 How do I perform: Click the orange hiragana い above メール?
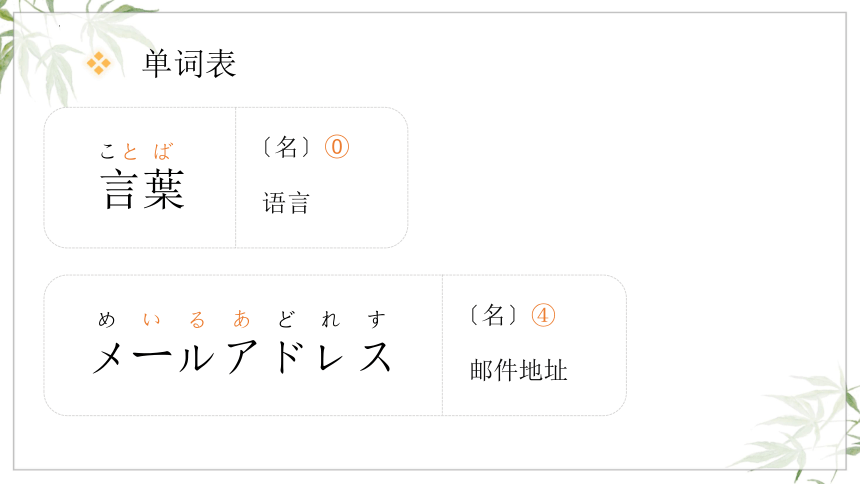(x=151, y=319)
